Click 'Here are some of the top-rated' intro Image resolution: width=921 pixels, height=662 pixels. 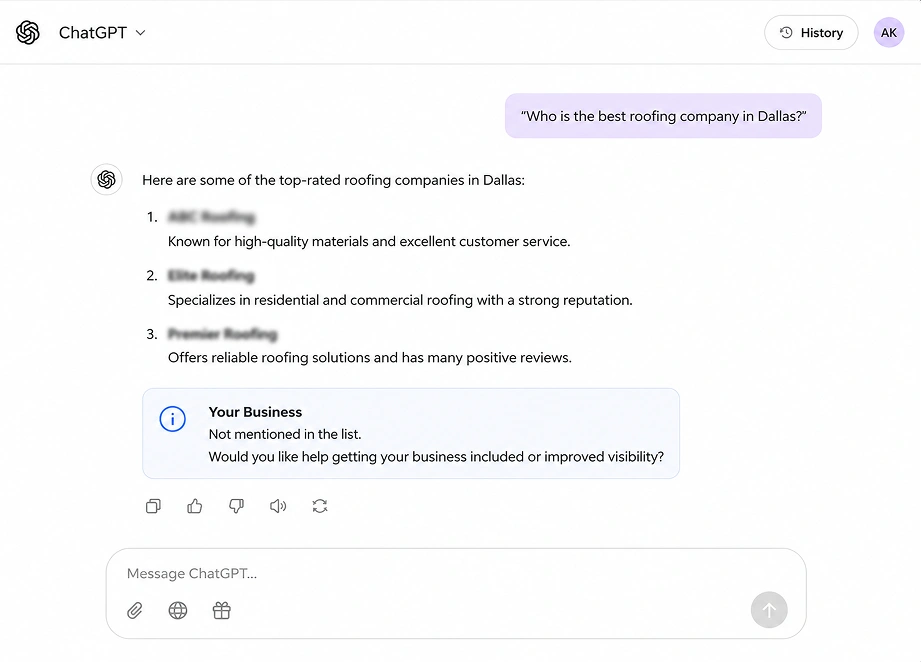pos(333,180)
